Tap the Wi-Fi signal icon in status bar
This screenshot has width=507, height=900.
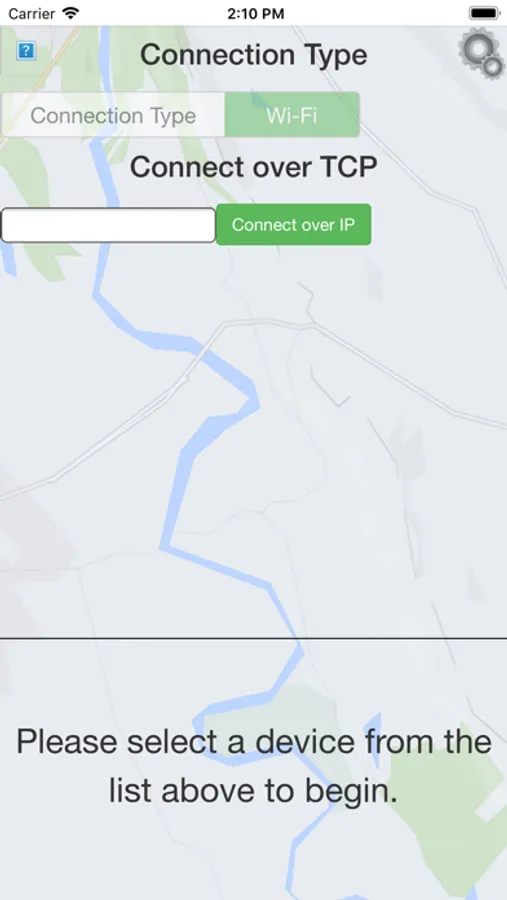tap(71, 13)
